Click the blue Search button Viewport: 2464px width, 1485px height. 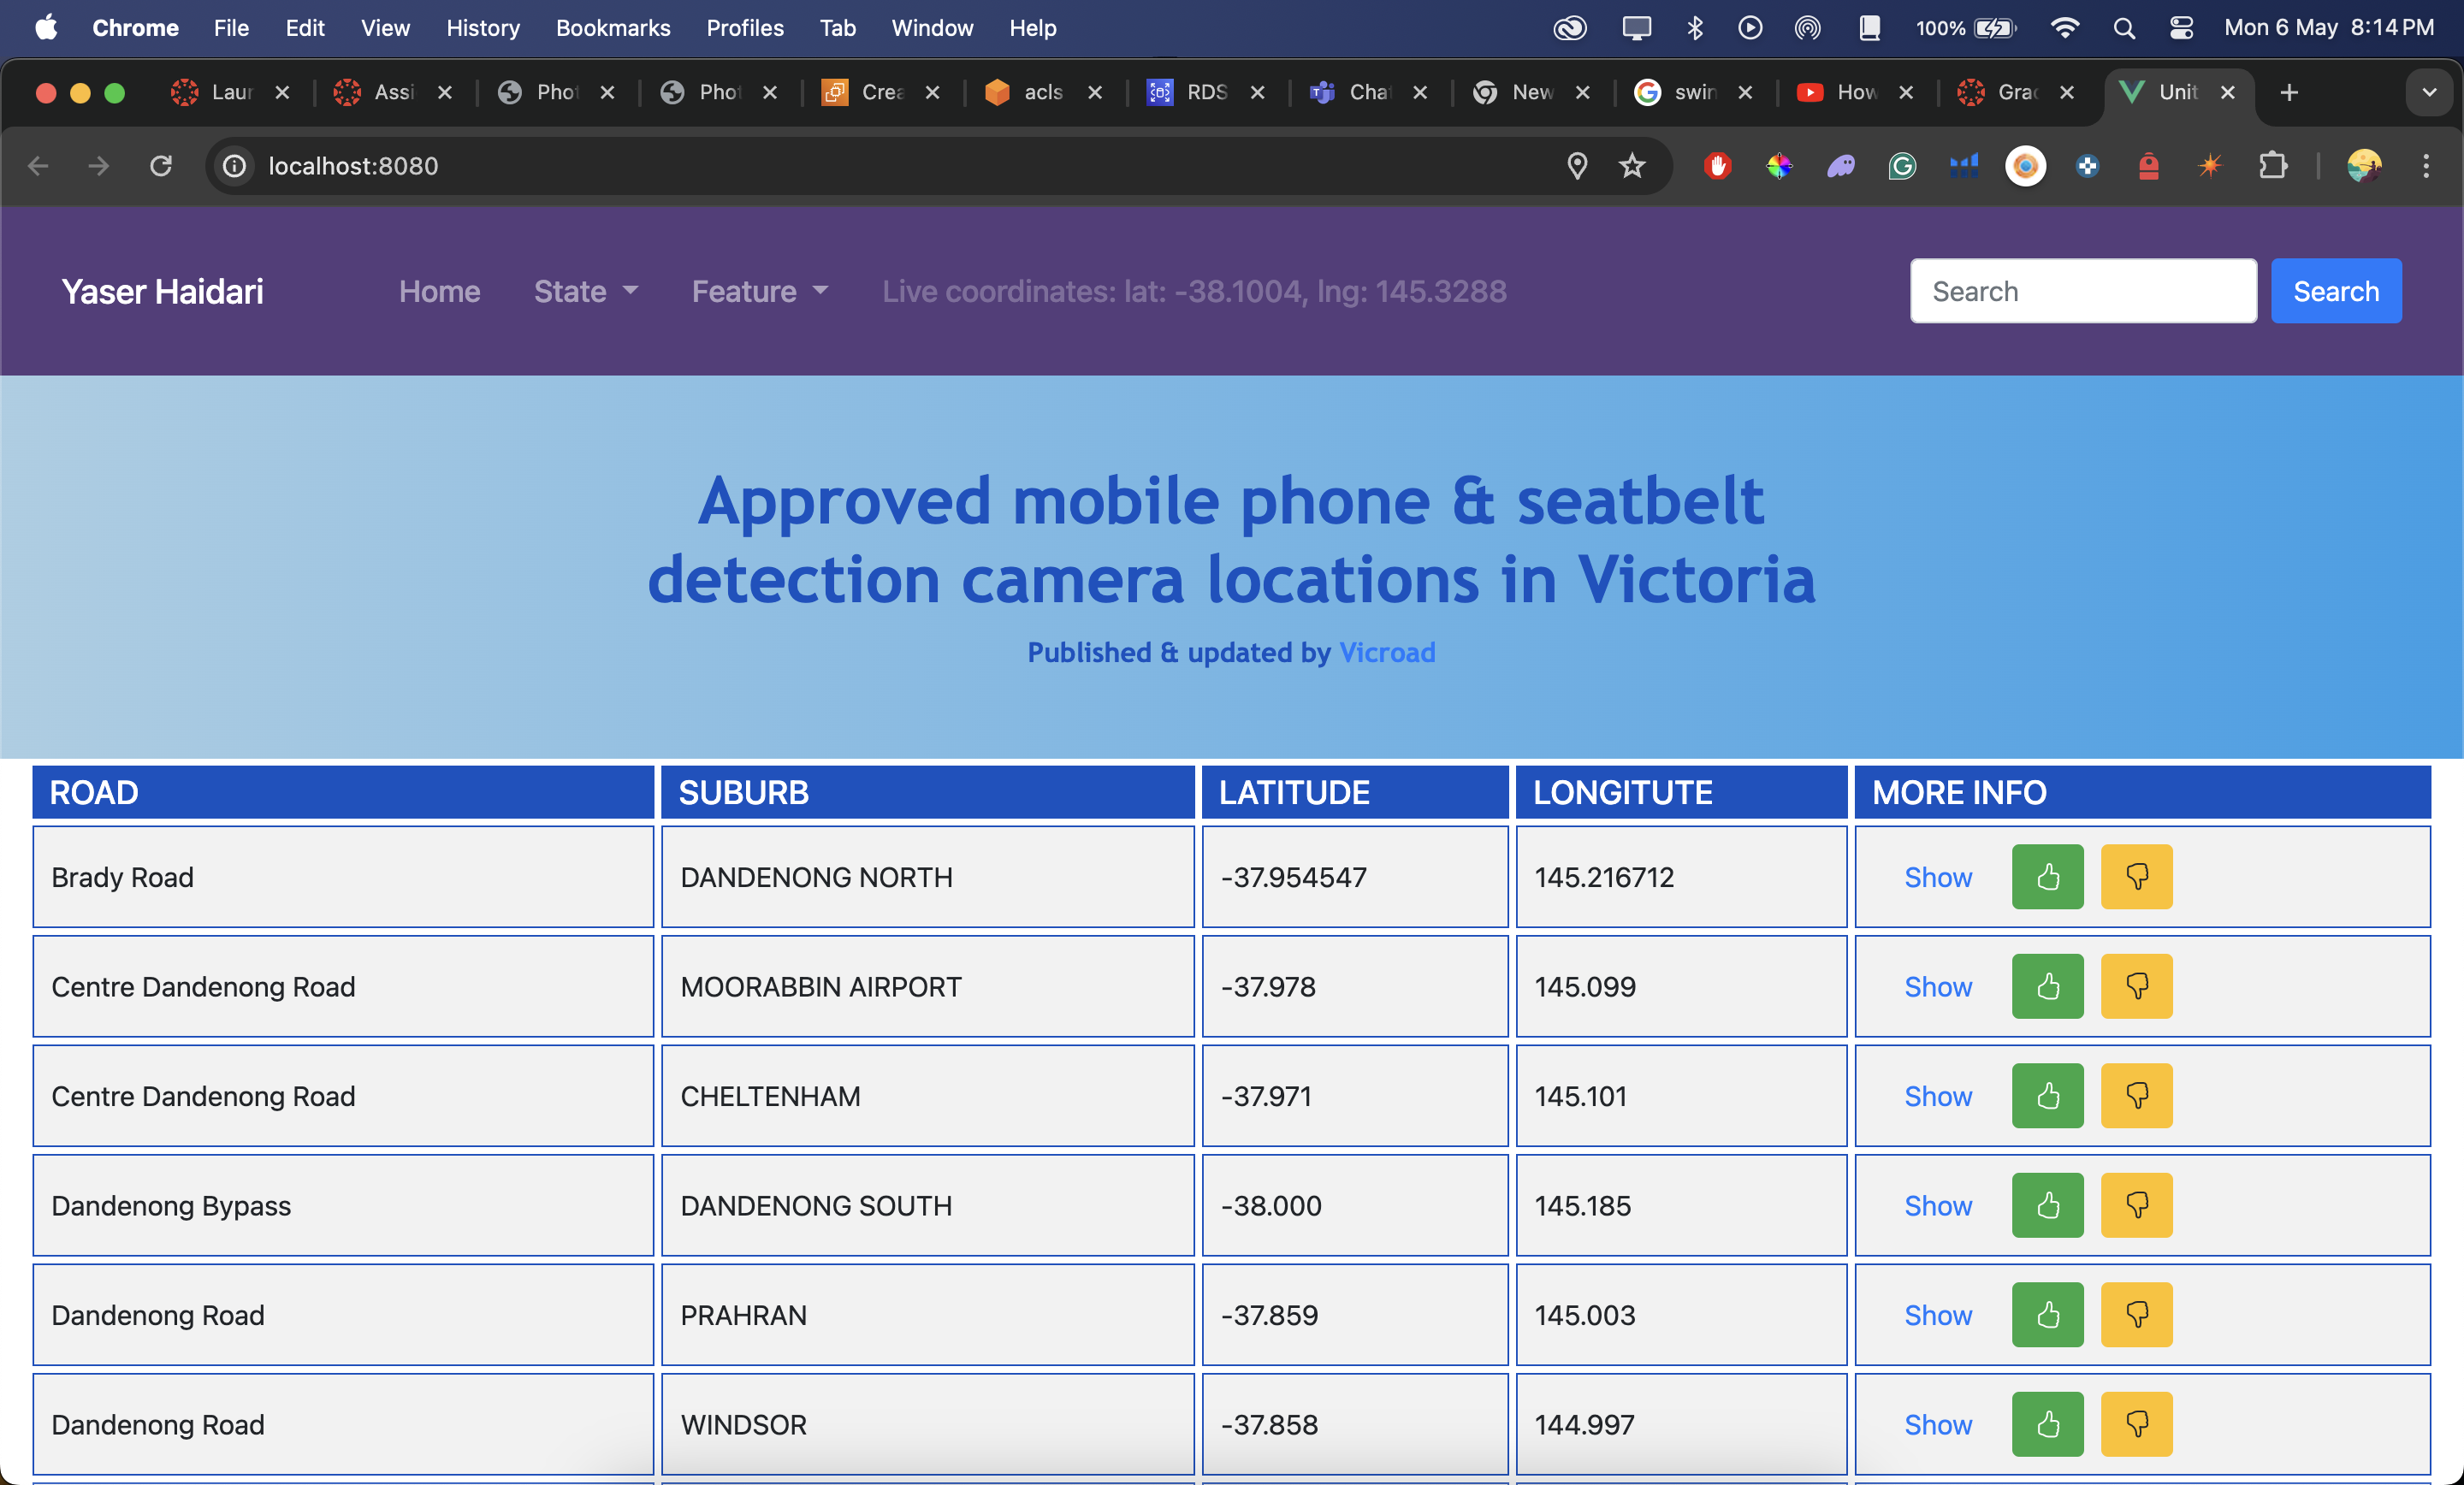pyautogui.click(x=2335, y=291)
